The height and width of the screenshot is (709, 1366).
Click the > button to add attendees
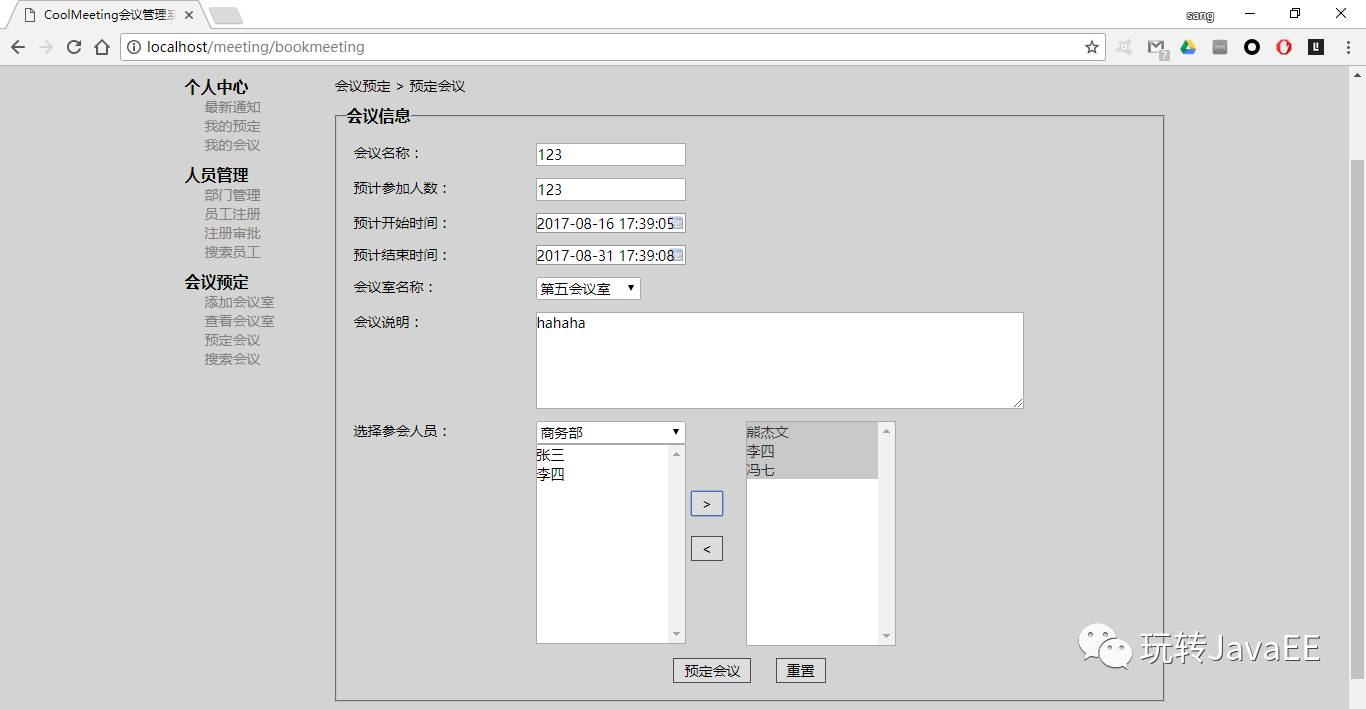pos(706,504)
